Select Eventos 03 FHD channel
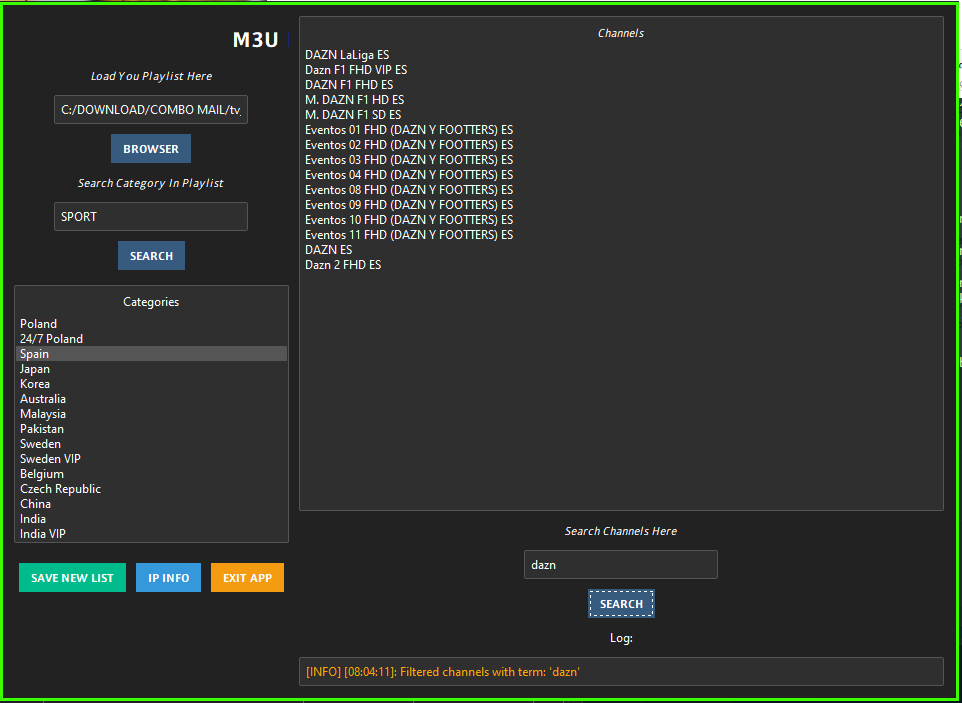962x703 pixels. coord(621,159)
